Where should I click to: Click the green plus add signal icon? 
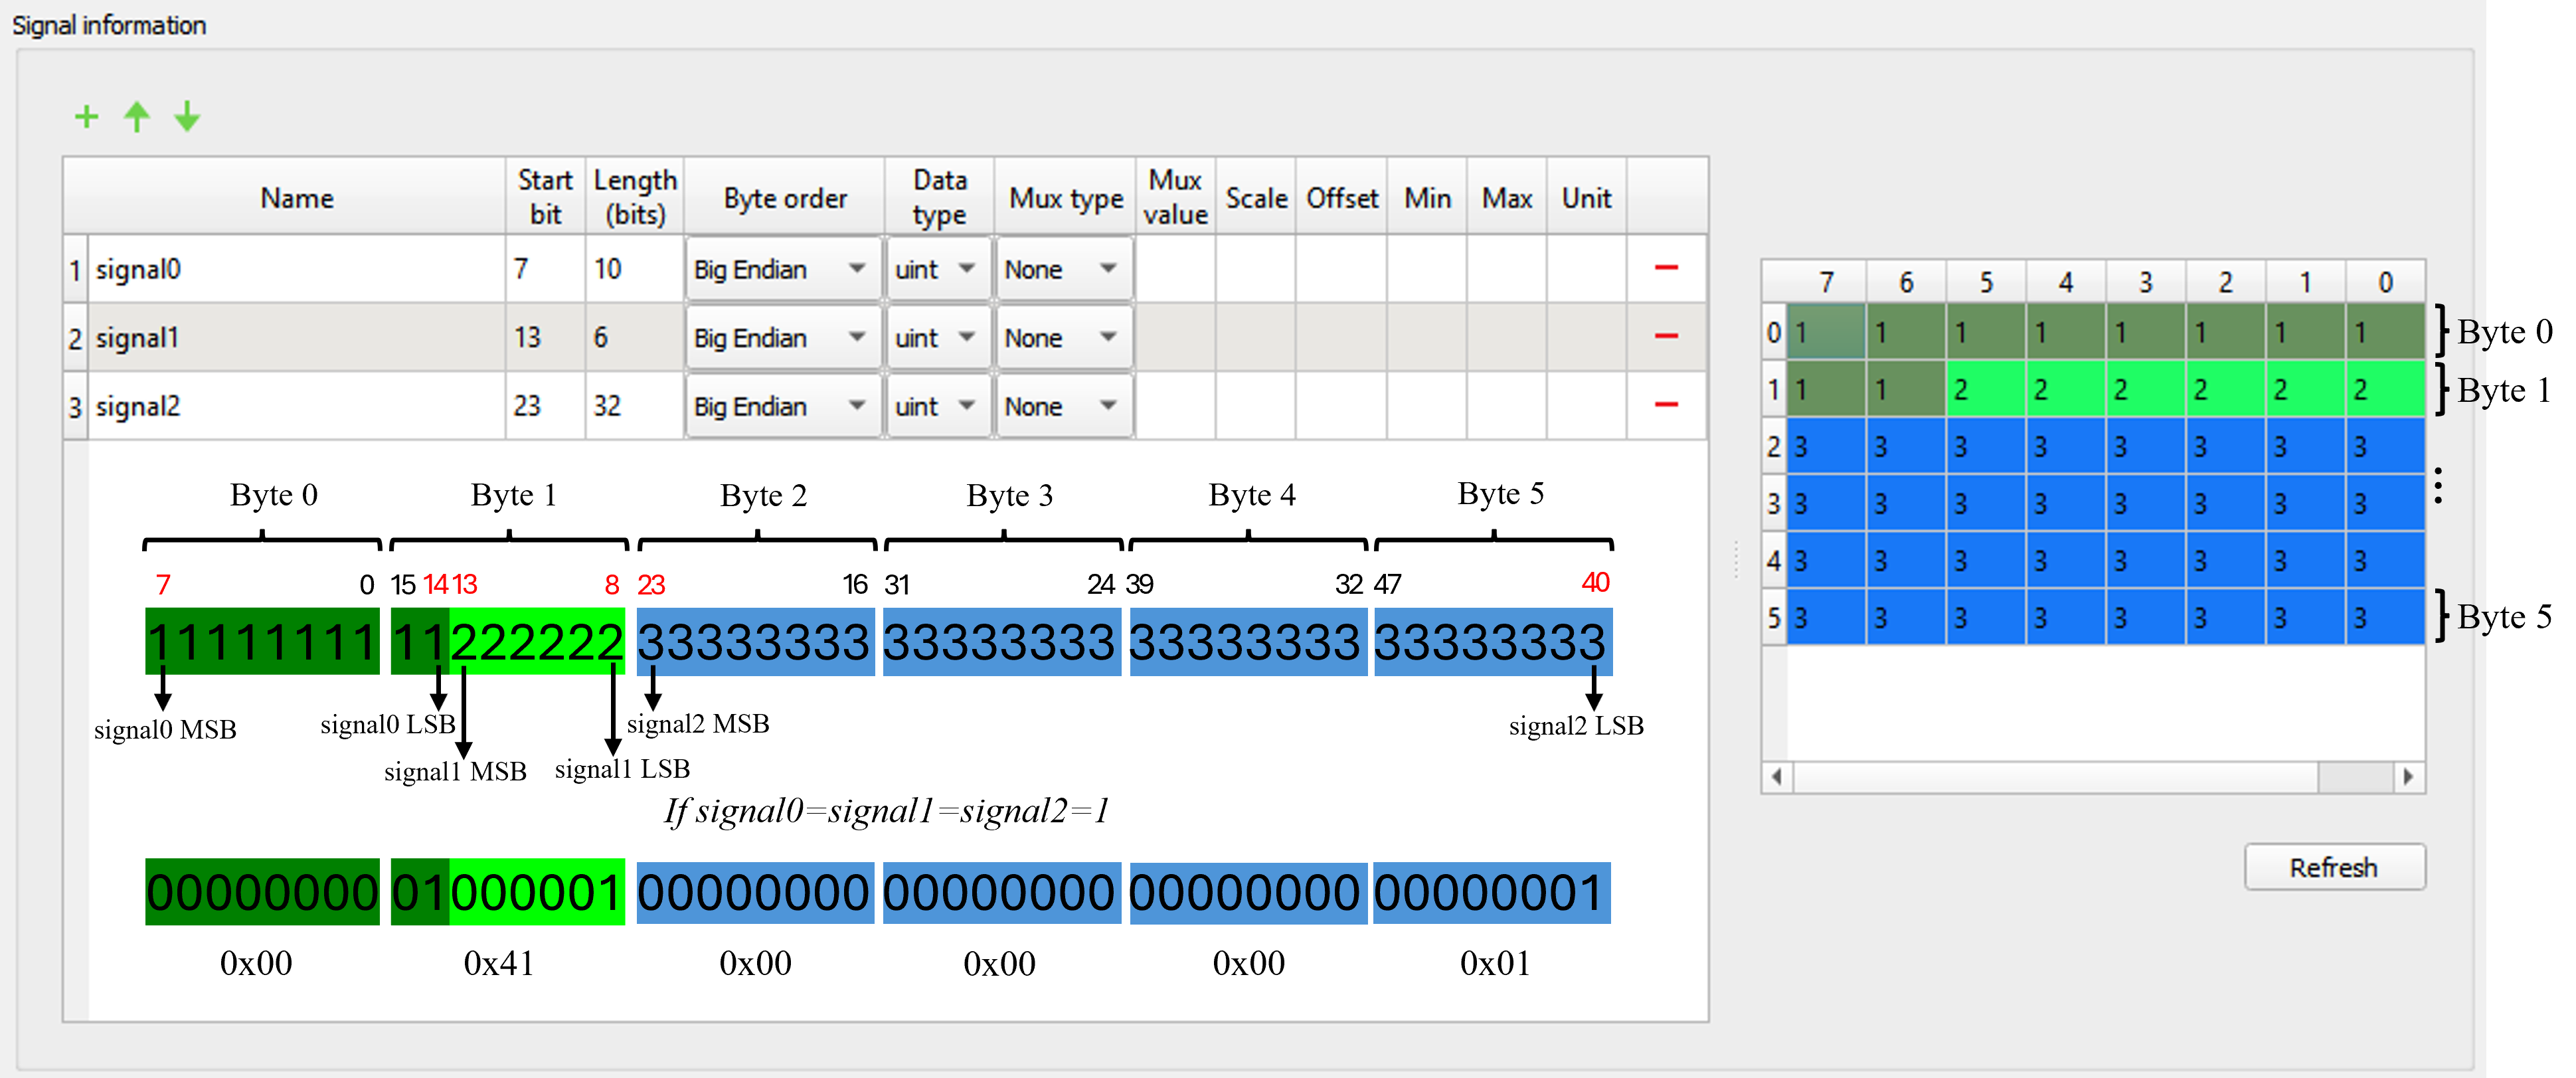point(86,117)
